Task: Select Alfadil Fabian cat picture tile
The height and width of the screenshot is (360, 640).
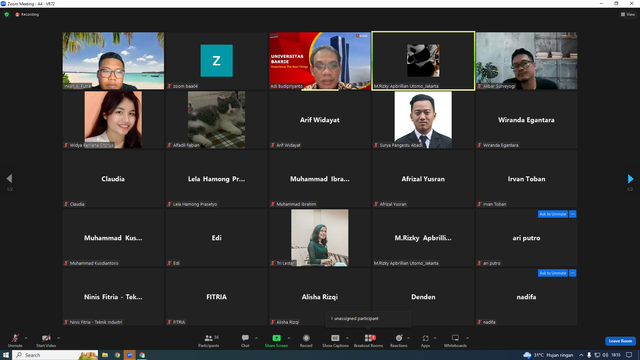Action: (x=216, y=120)
